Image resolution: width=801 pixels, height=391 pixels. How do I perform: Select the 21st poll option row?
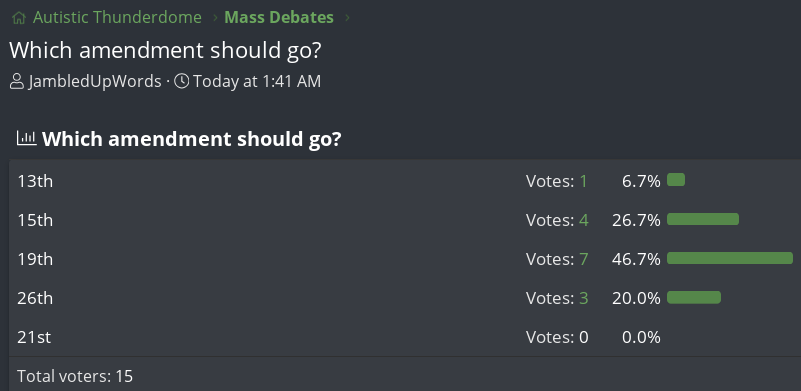click(405, 337)
